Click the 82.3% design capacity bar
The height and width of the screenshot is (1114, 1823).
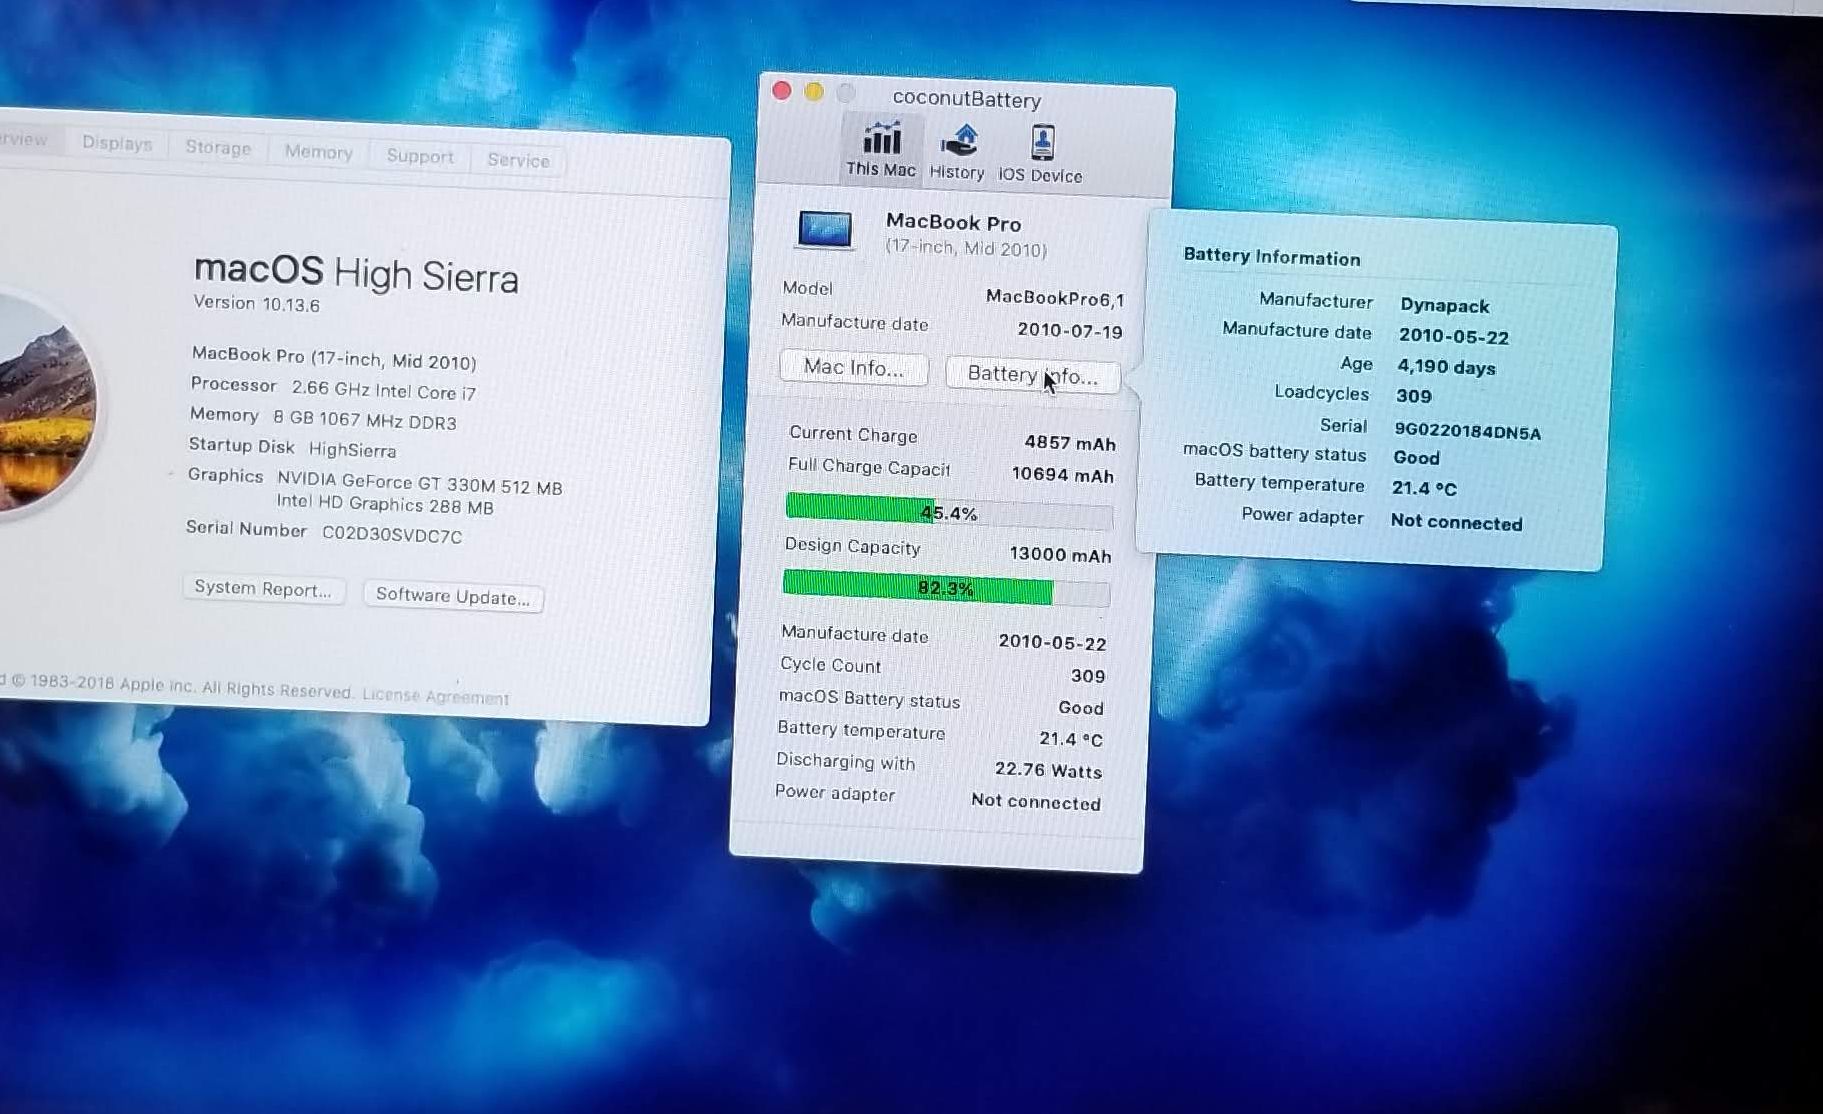coord(945,588)
